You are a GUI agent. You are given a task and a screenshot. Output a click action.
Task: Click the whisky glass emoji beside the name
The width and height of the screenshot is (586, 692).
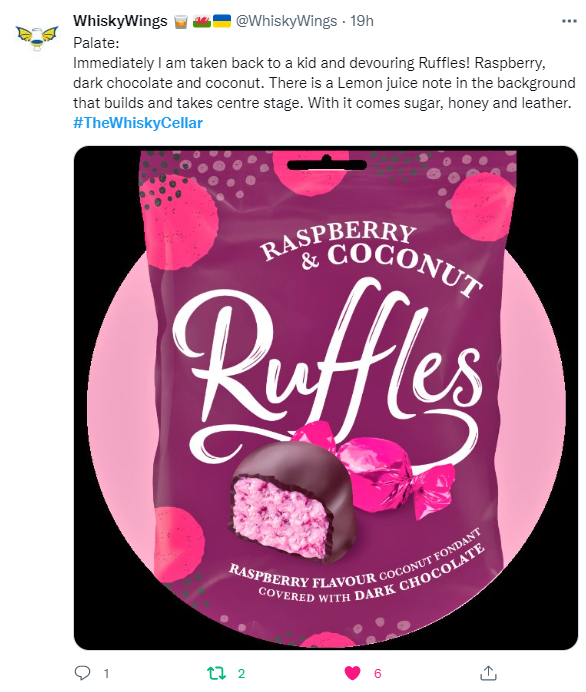click(x=181, y=21)
